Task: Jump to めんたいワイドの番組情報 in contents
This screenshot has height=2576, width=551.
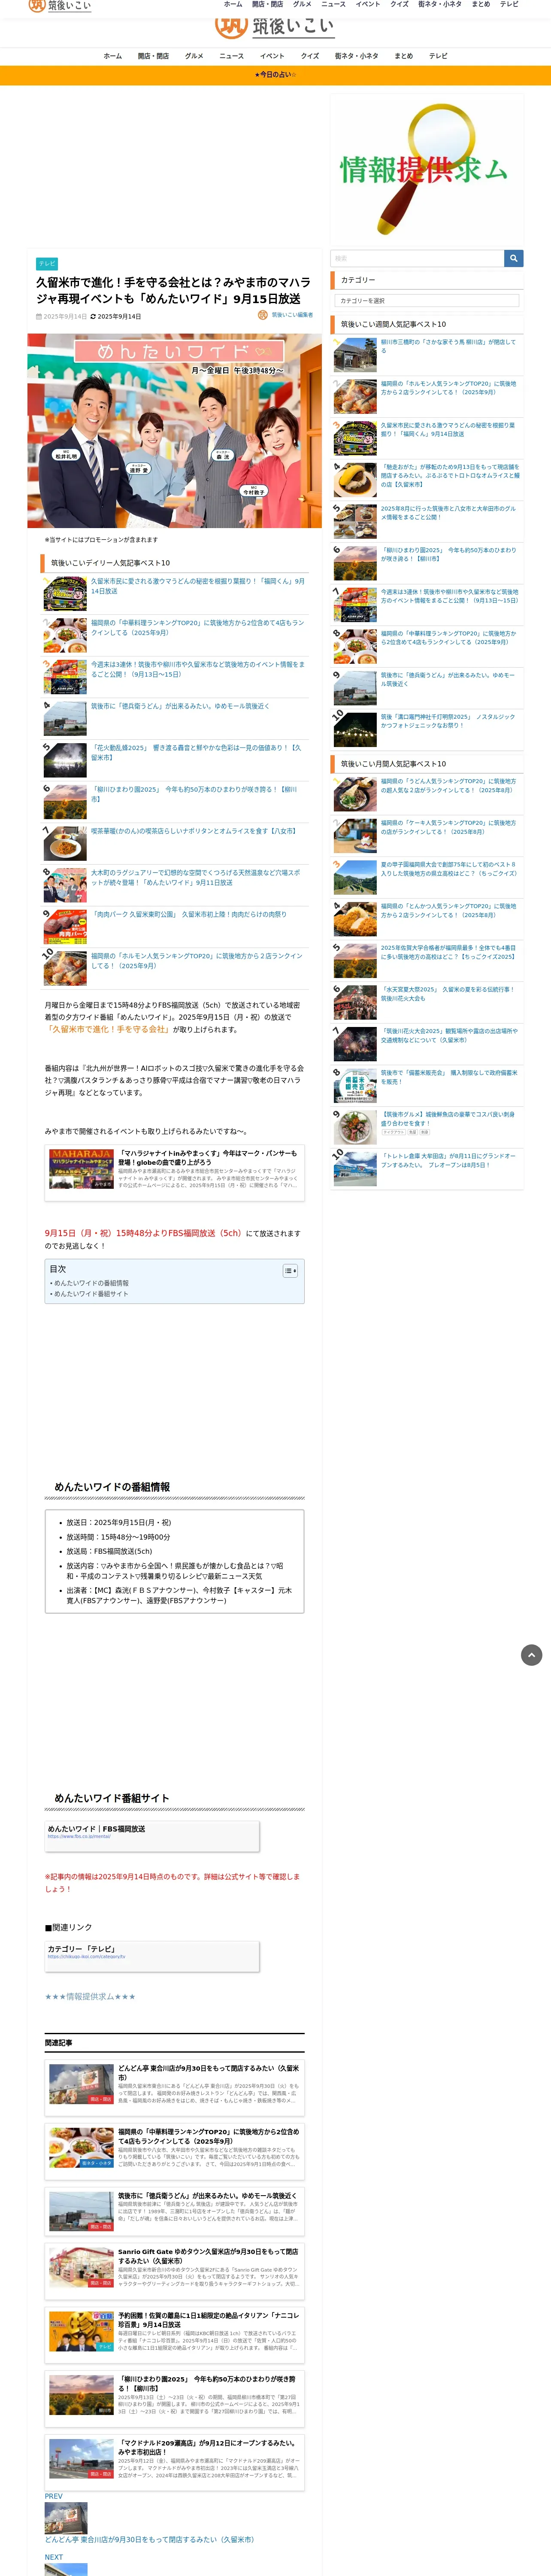Action: pos(91,1283)
